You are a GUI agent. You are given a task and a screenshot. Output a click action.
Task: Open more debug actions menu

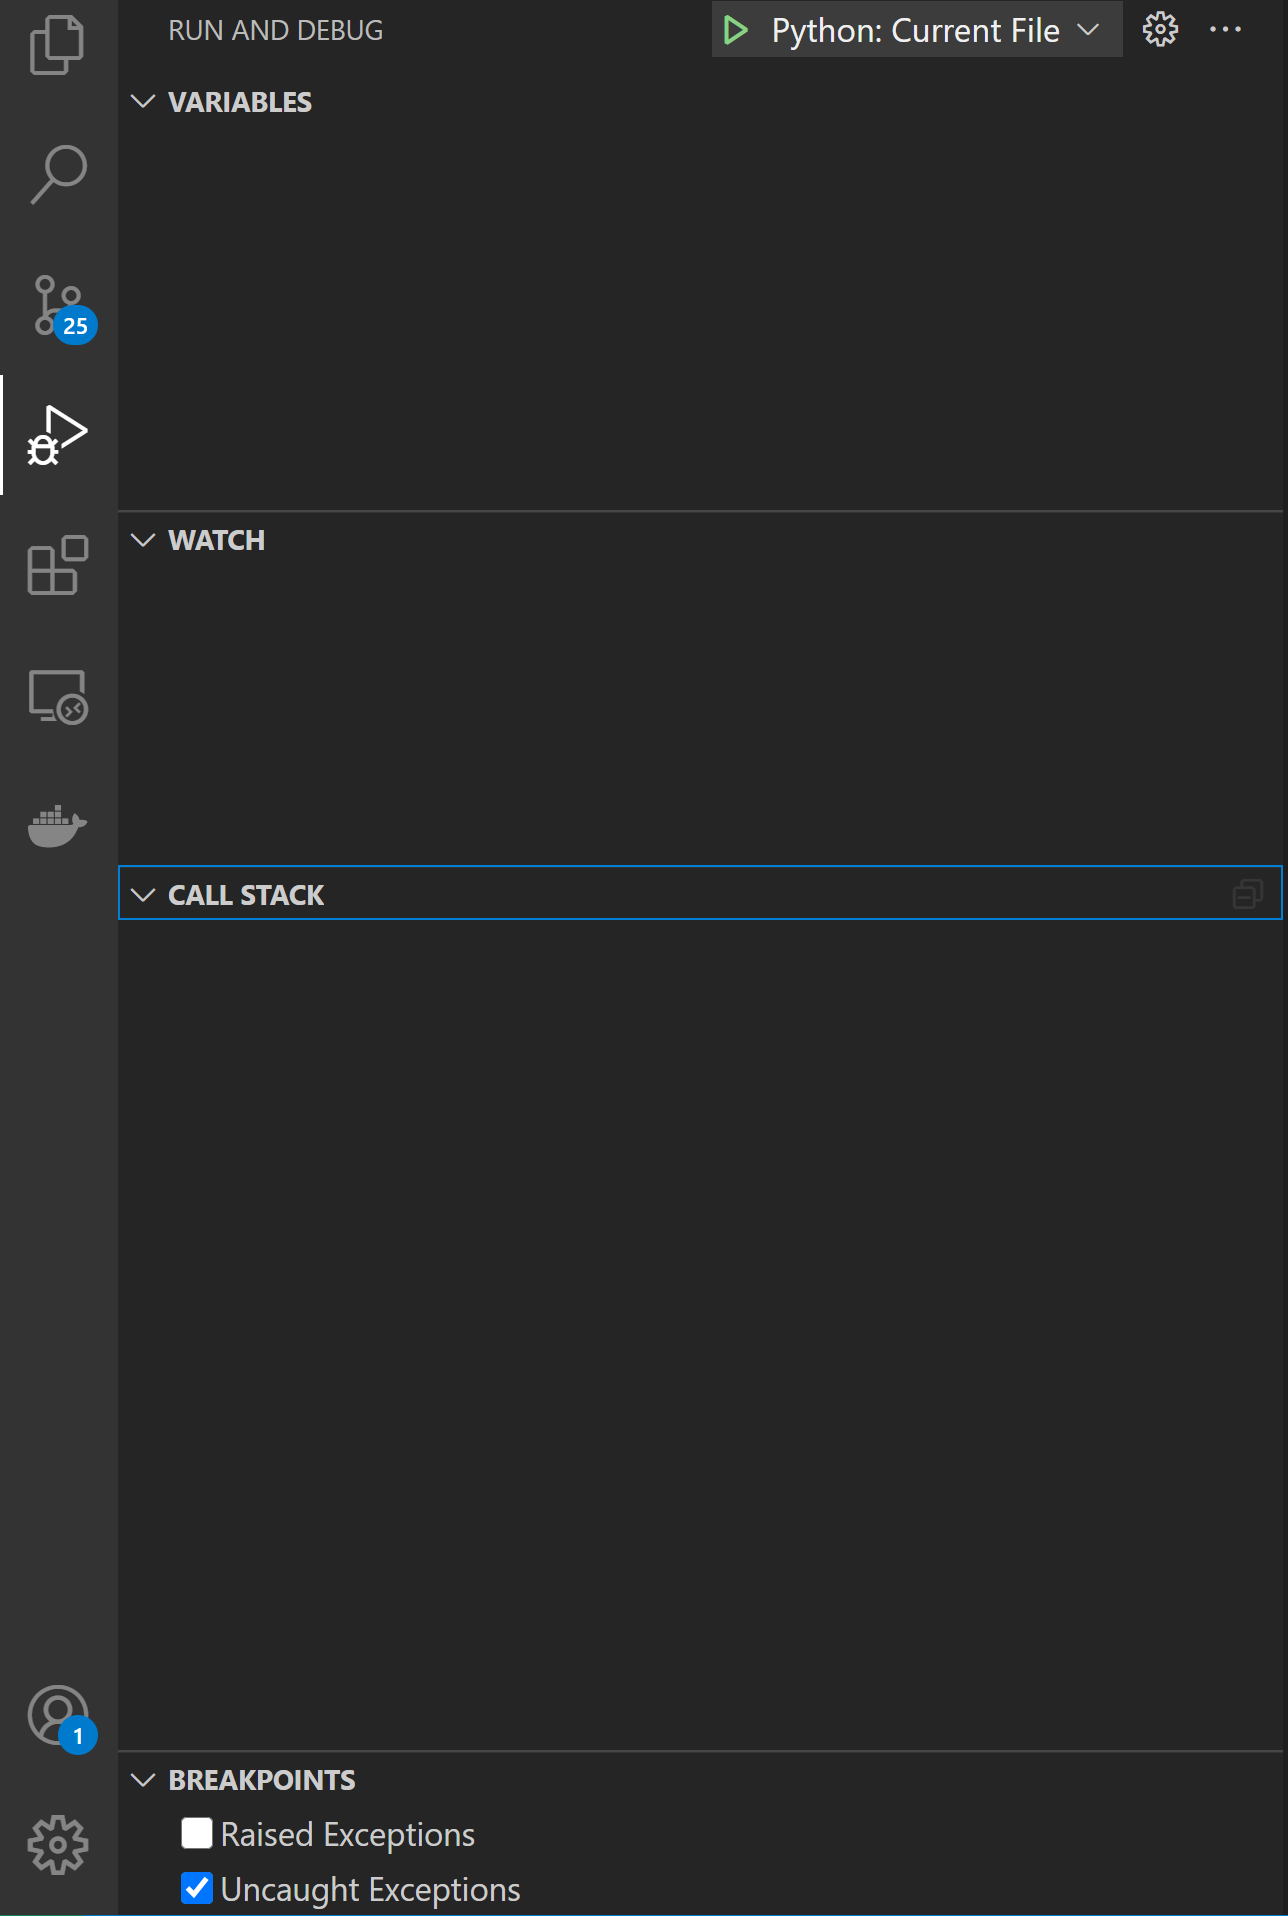coord(1225,29)
